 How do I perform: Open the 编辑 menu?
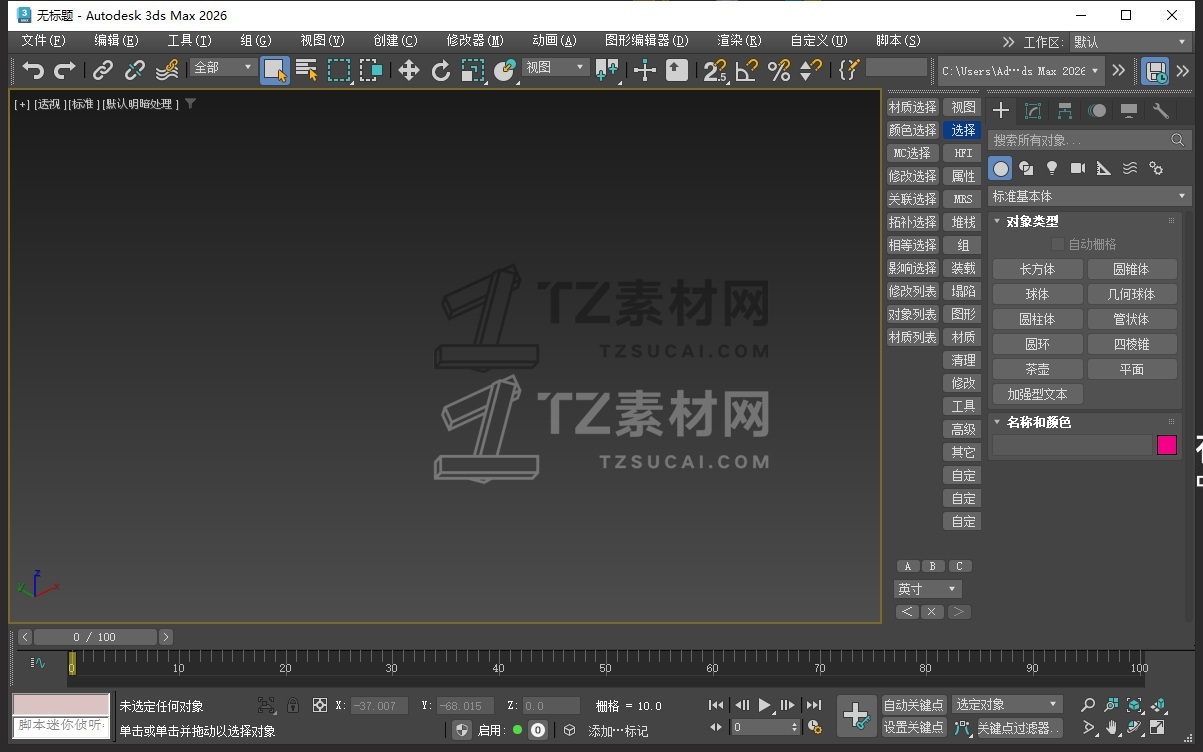tap(116, 41)
